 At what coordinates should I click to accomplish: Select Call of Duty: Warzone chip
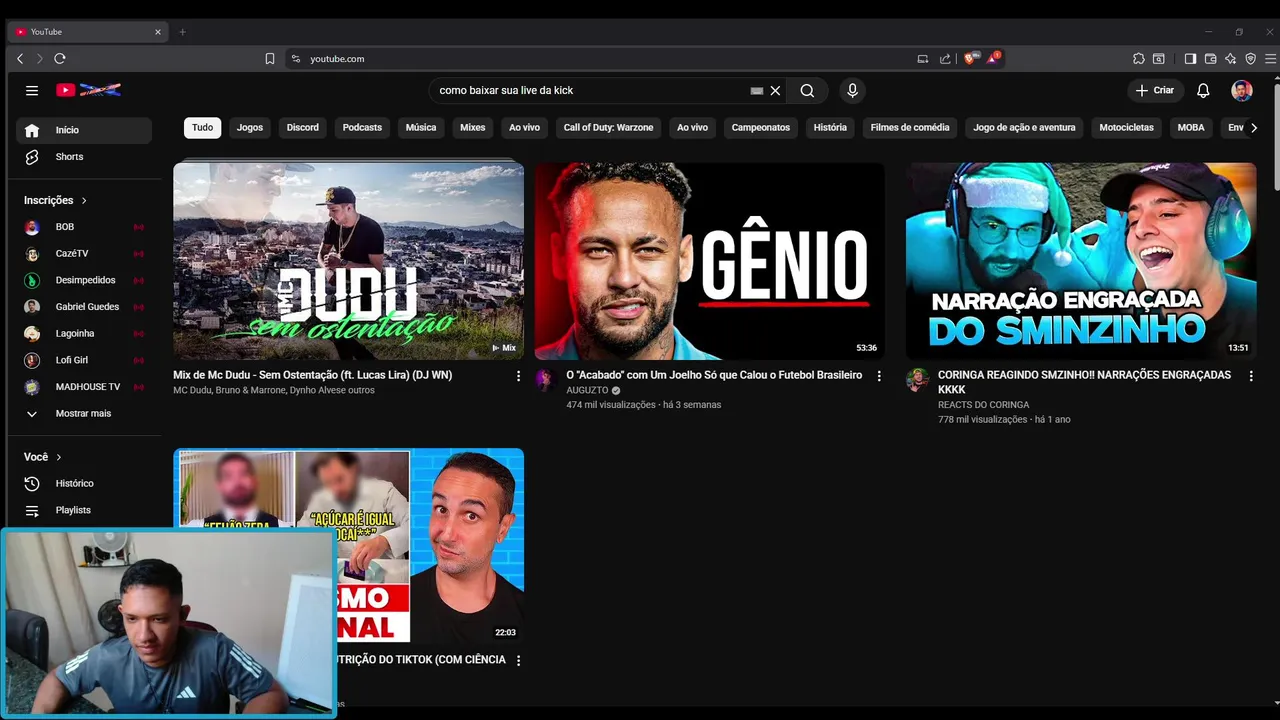(x=608, y=128)
